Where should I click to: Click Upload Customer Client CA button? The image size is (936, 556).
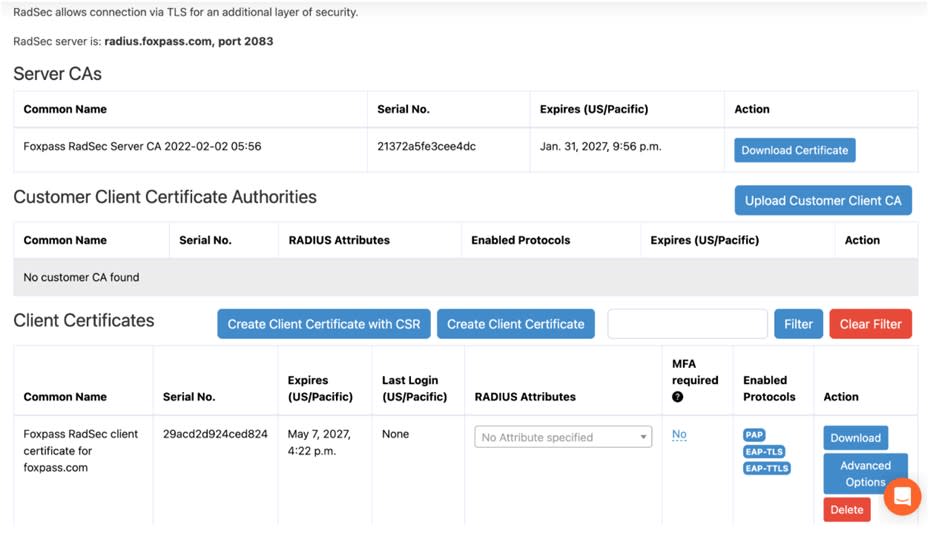click(x=823, y=201)
